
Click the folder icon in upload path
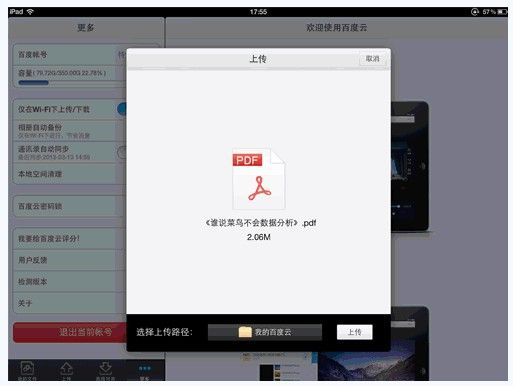pos(245,332)
